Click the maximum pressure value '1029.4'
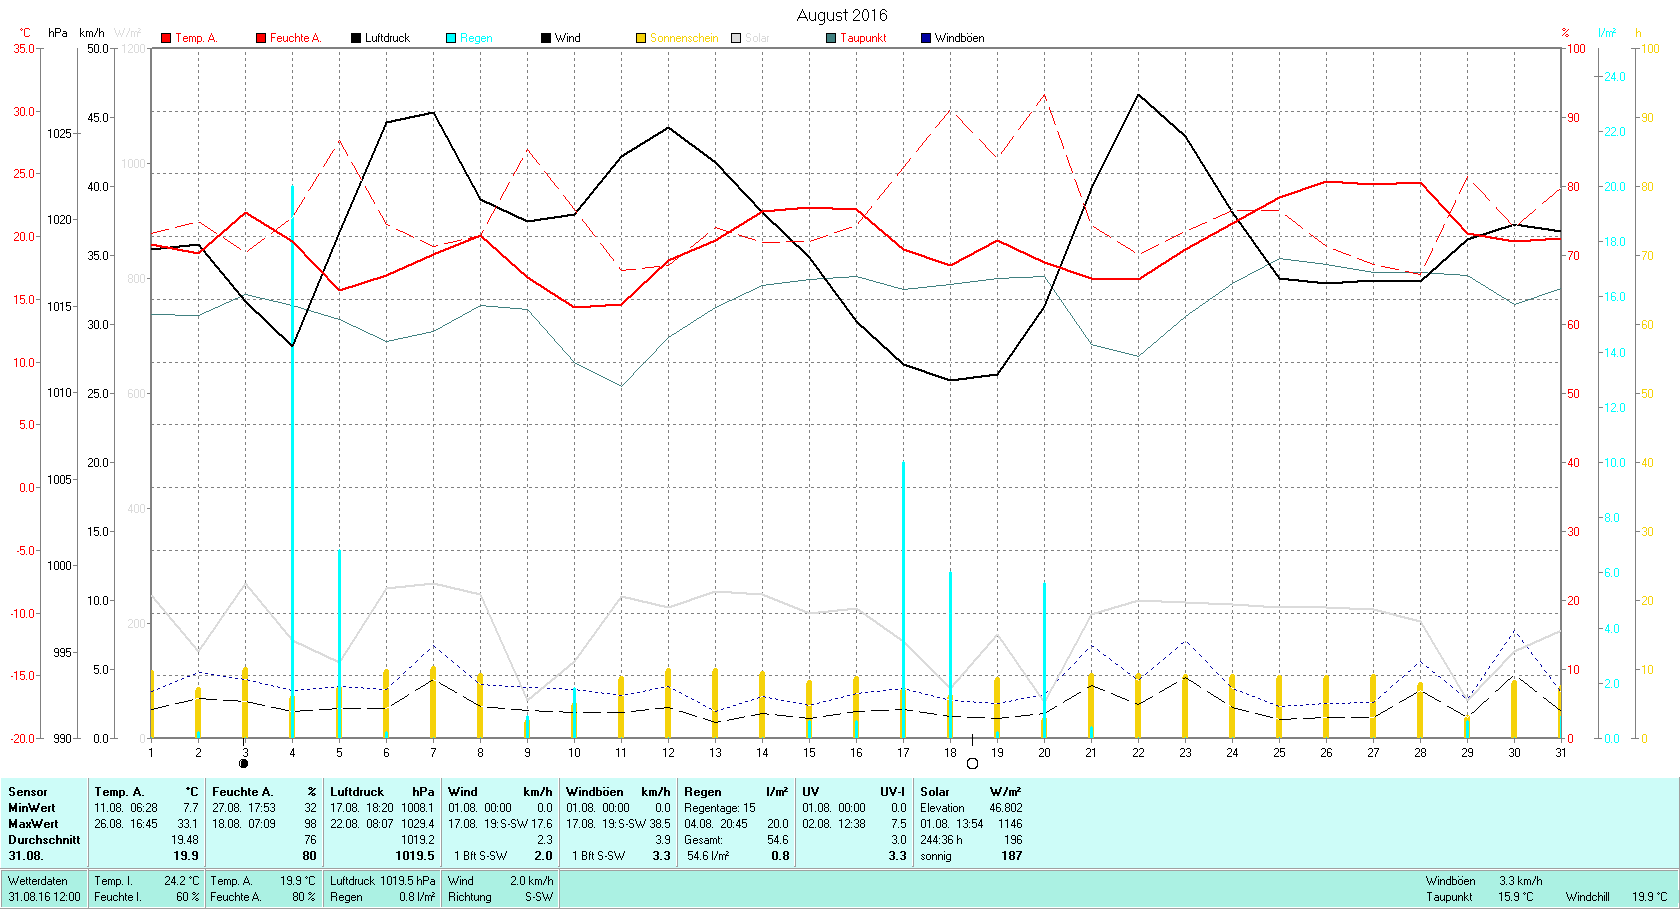The width and height of the screenshot is (1680, 909). click(418, 824)
